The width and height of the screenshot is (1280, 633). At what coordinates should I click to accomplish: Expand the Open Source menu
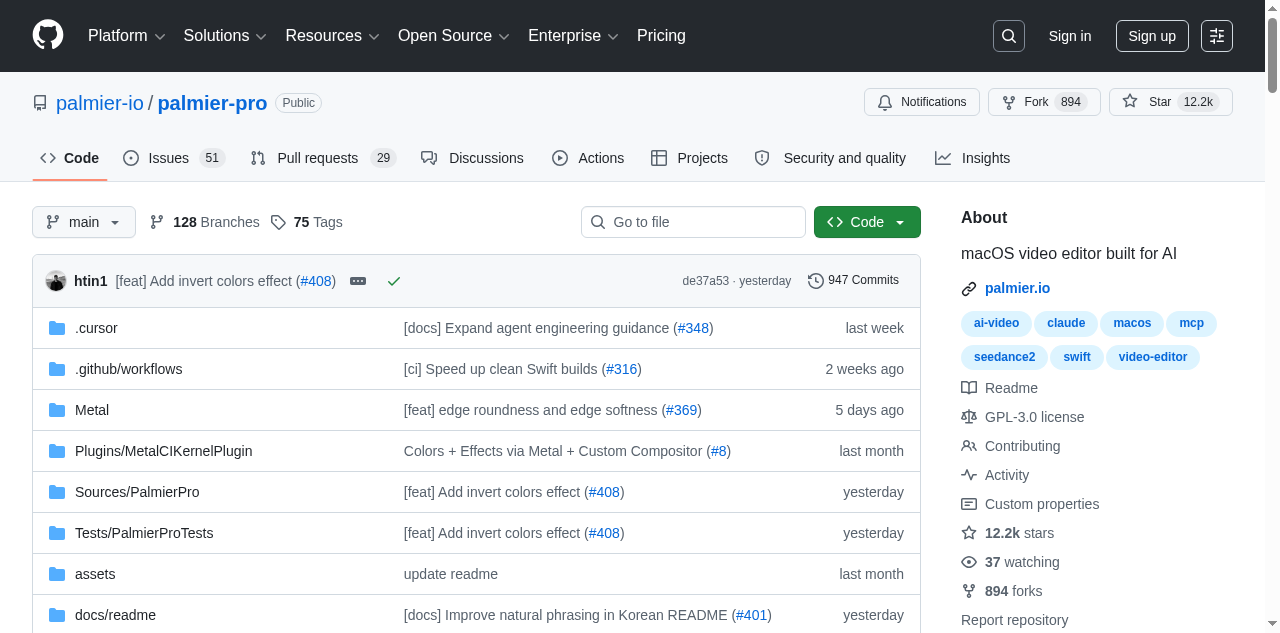click(454, 36)
